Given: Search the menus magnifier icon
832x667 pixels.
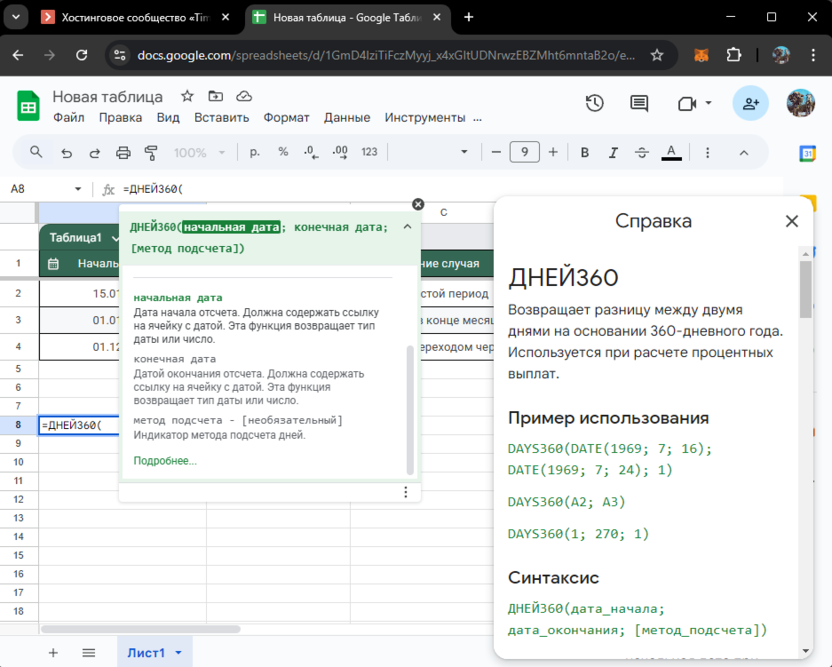Looking at the screenshot, I should [36, 152].
